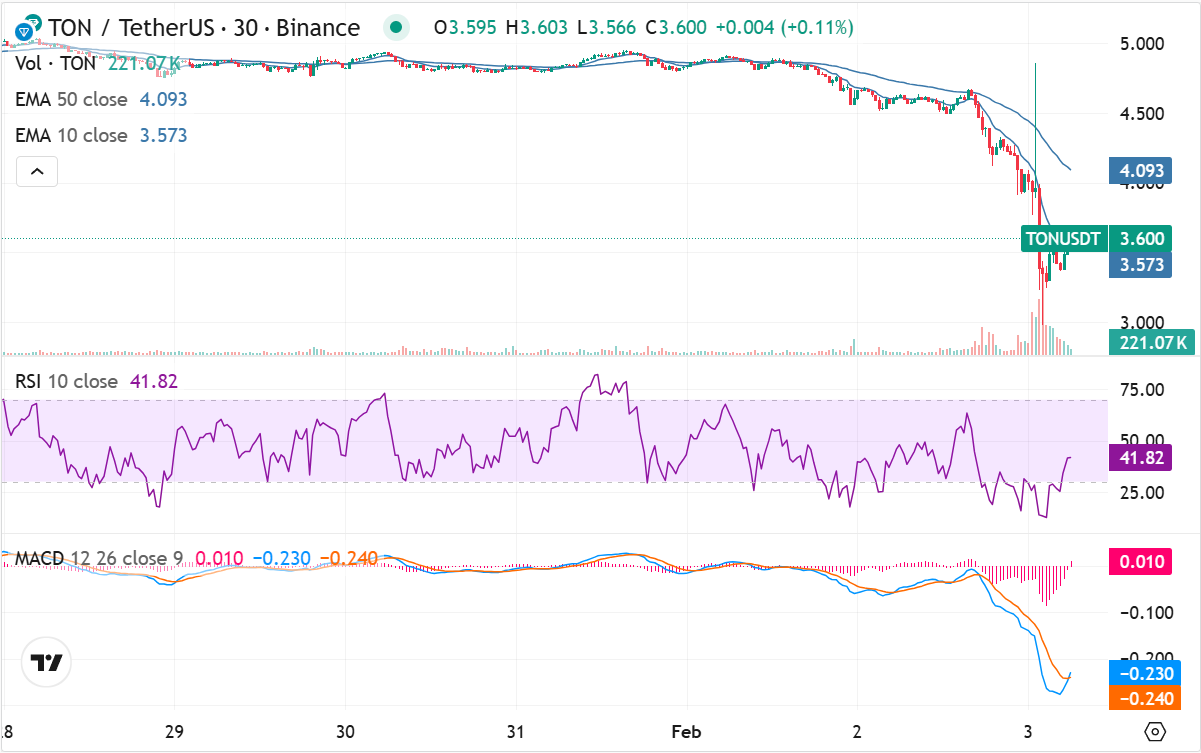
Task: Select the "EMA 10 close" indicator legend
Action: pyautogui.click(x=71, y=135)
